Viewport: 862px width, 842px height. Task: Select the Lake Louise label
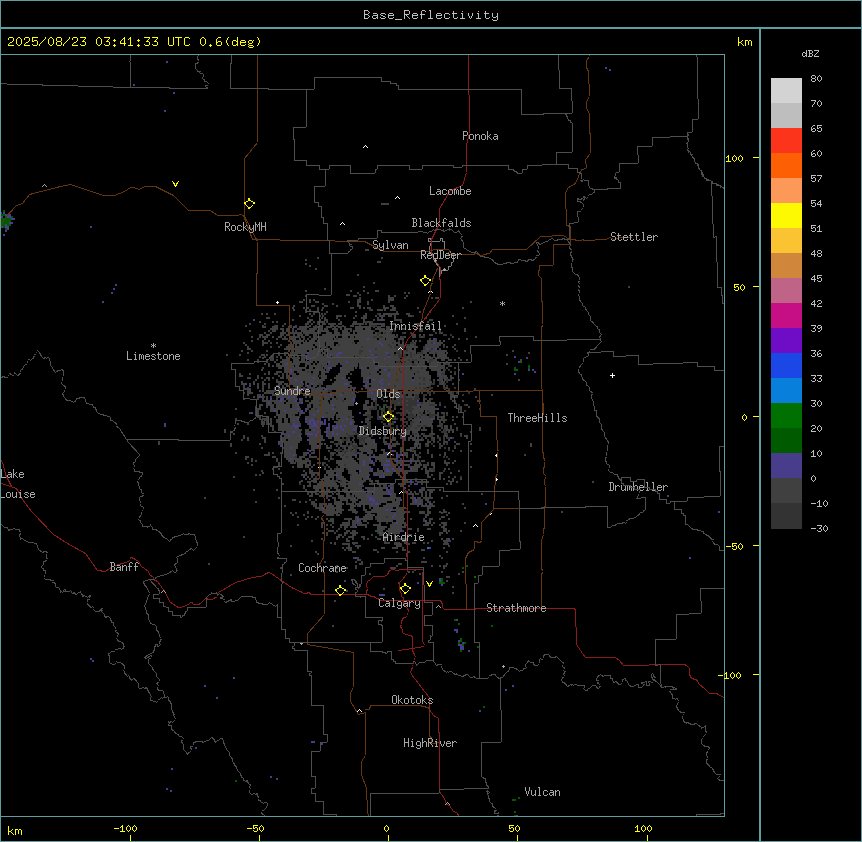pos(18,484)
